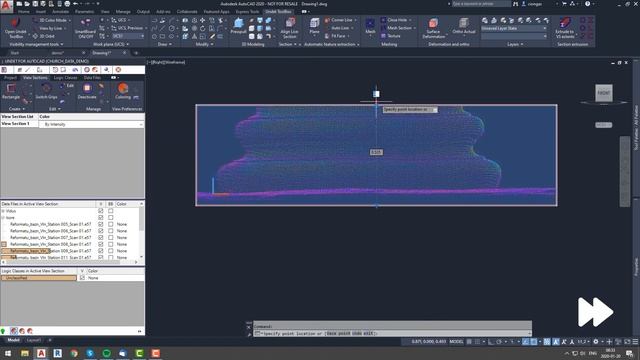The width and height of the screenshot is (640, 360).
Task: Toggle visibility checkbox for Station 005 scan
Action: click(101, 224)
